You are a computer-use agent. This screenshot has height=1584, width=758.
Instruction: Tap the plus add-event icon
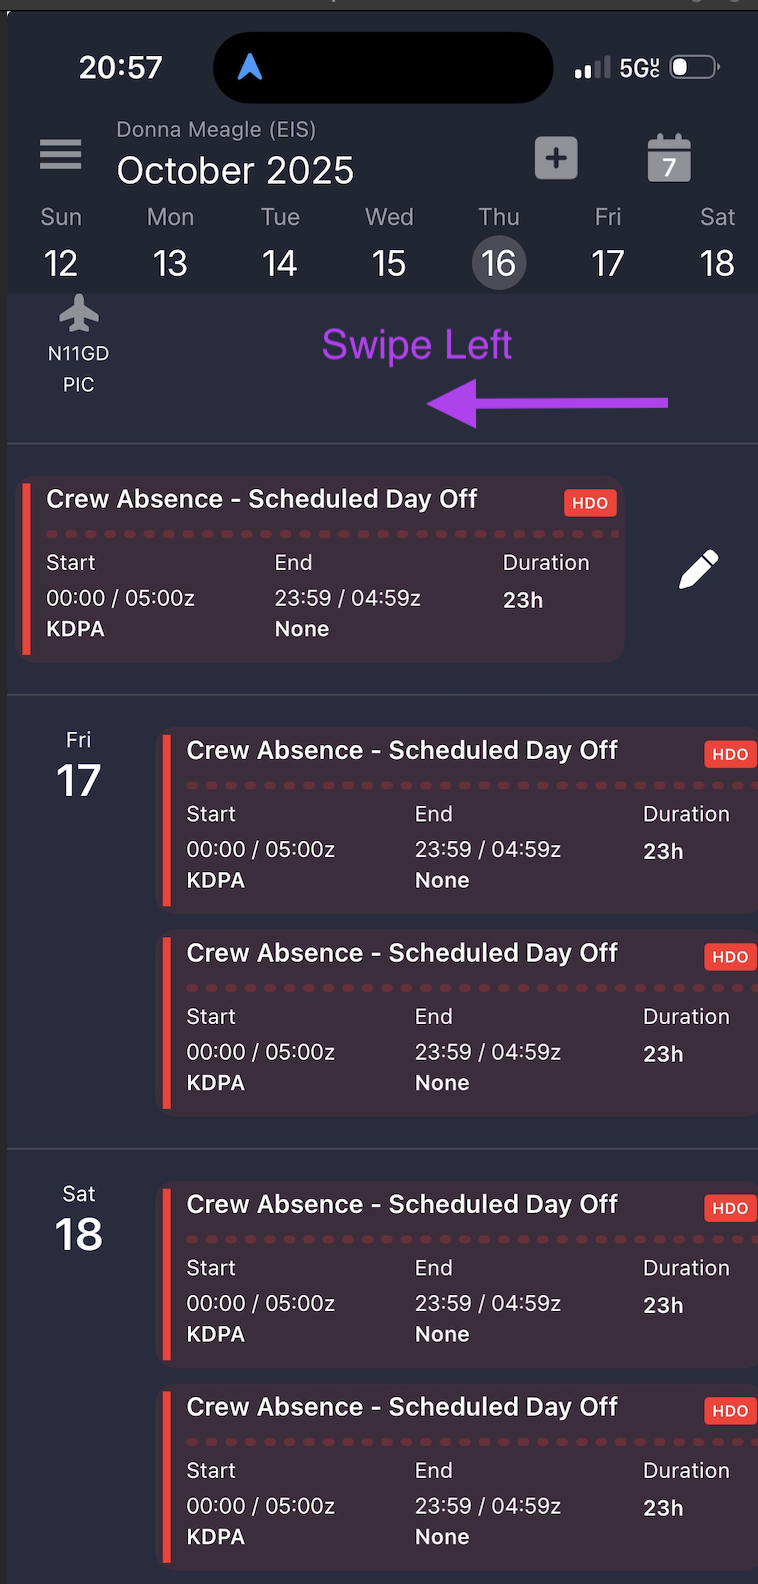[556, 158]
